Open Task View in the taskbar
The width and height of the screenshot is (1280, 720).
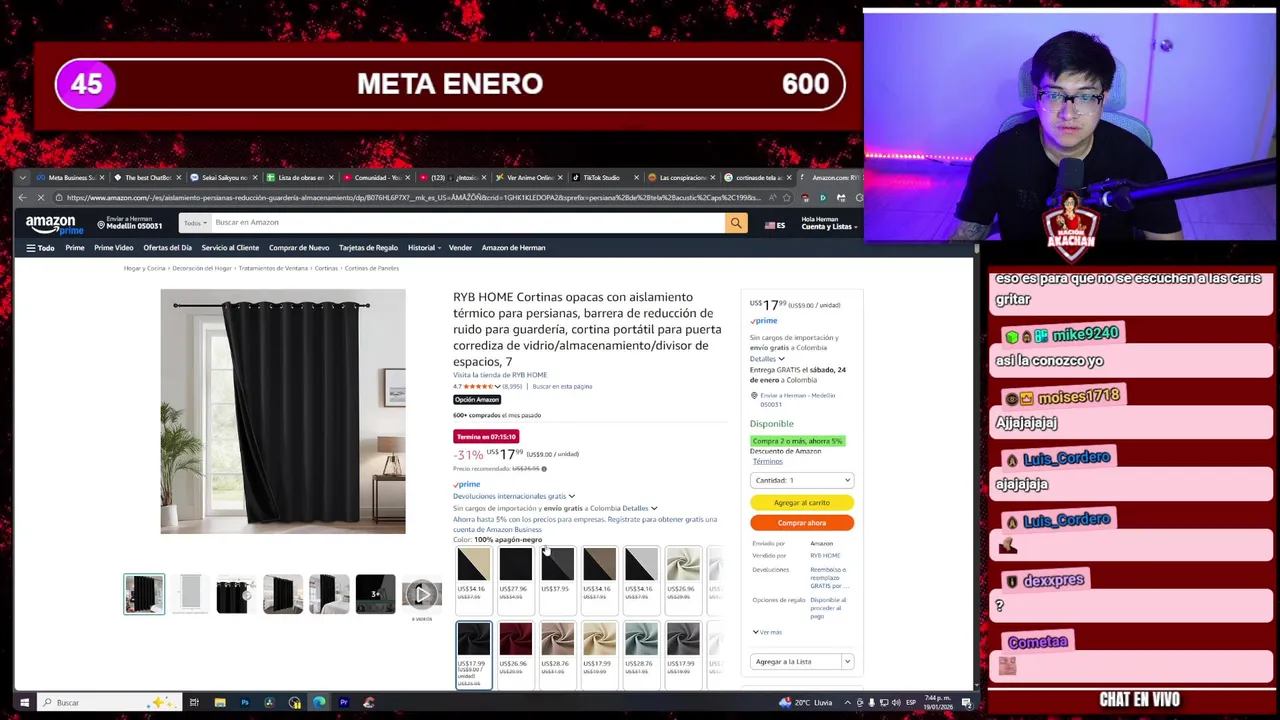(194, 703)
